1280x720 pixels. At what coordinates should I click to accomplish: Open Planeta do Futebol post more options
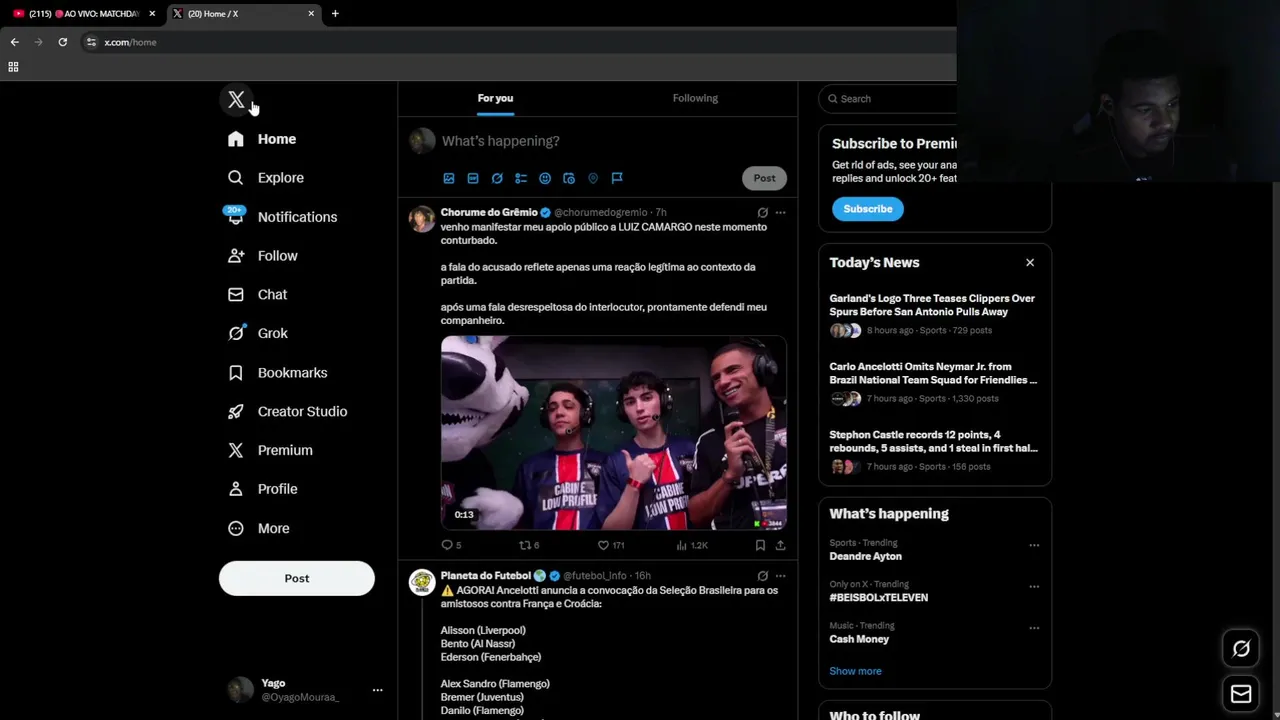pyautogui.click(x=781, y=576)
